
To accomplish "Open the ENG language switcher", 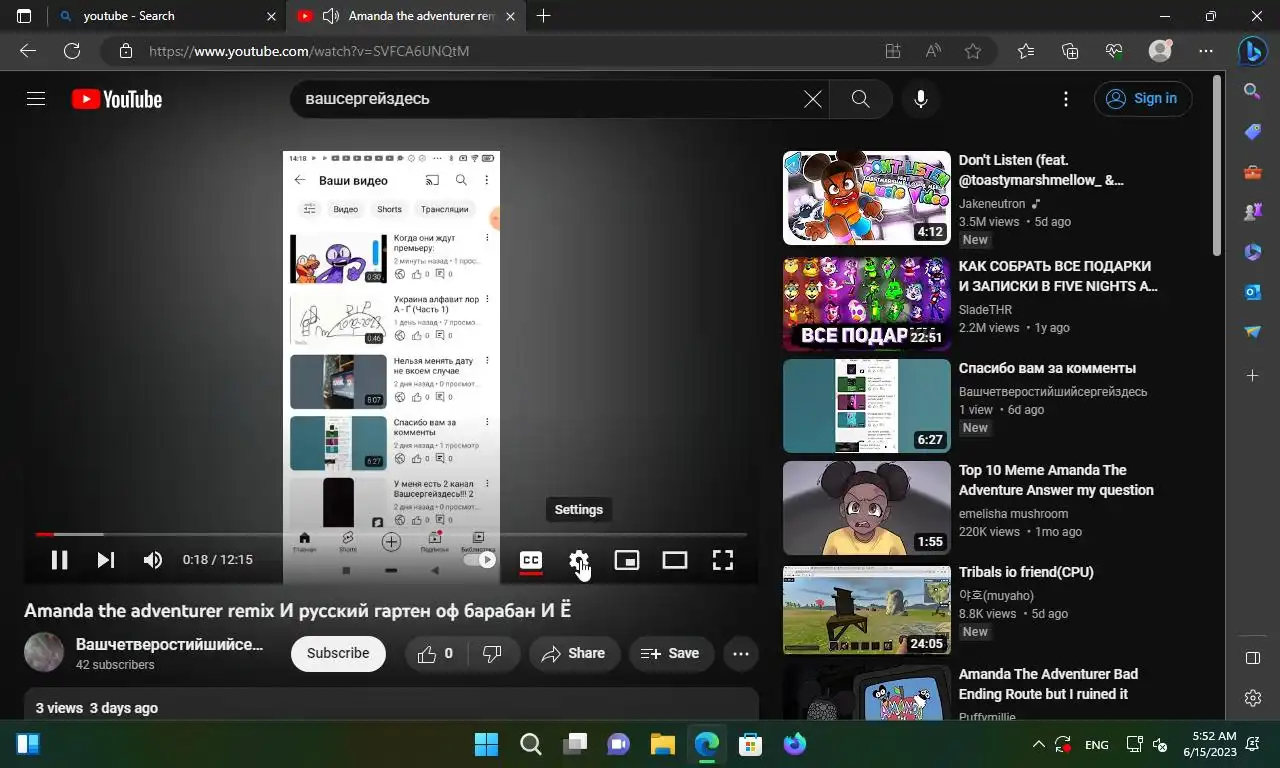I will click(x=1096, y=745).
